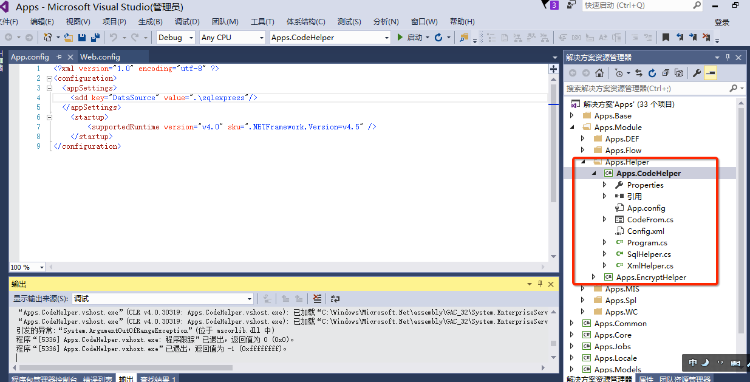
Task: Open the 视图(V) menu
Action: [78, 22]
